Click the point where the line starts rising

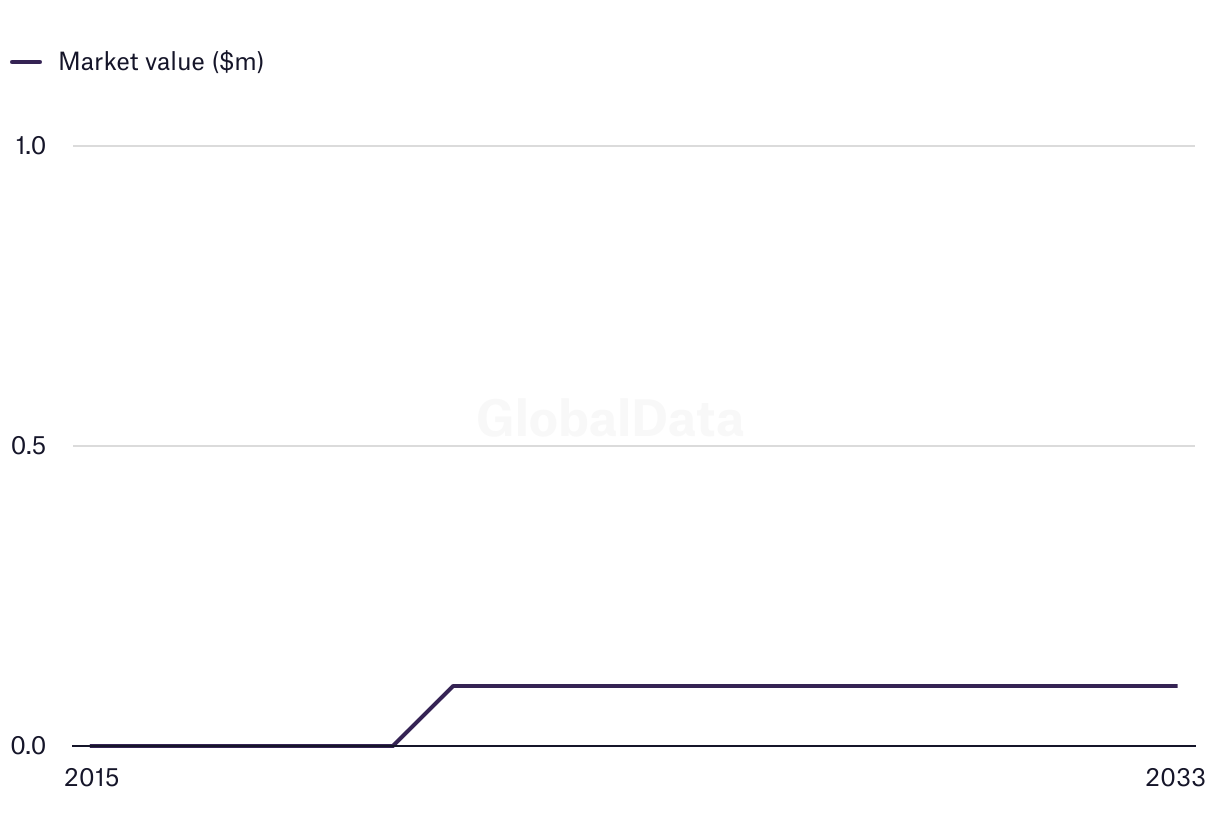[393, 746]
